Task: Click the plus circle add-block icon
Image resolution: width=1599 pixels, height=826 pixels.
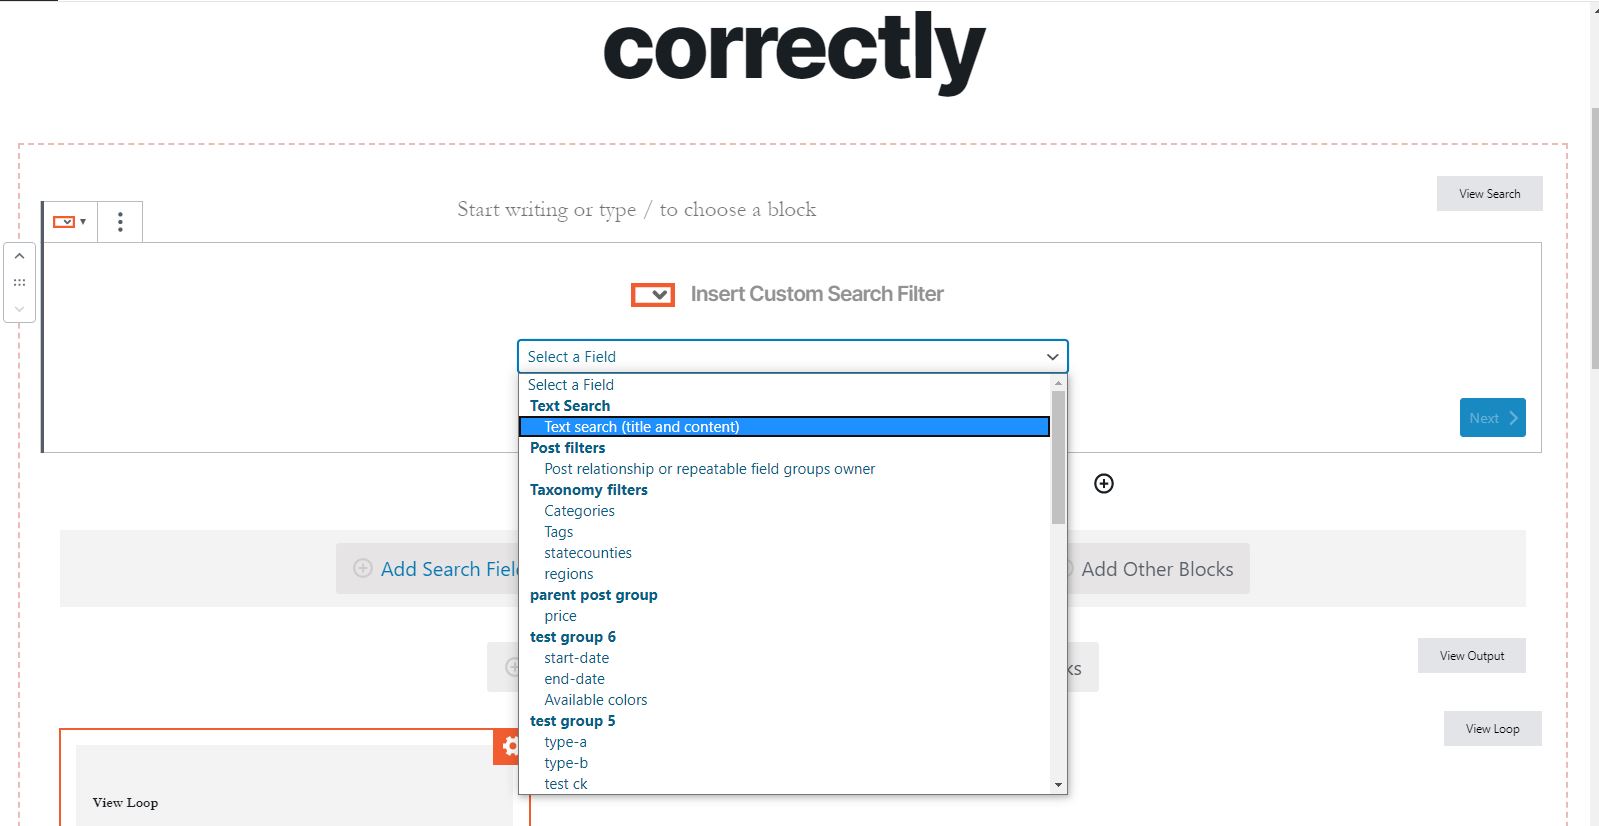Action: [x=1104, y=484]
